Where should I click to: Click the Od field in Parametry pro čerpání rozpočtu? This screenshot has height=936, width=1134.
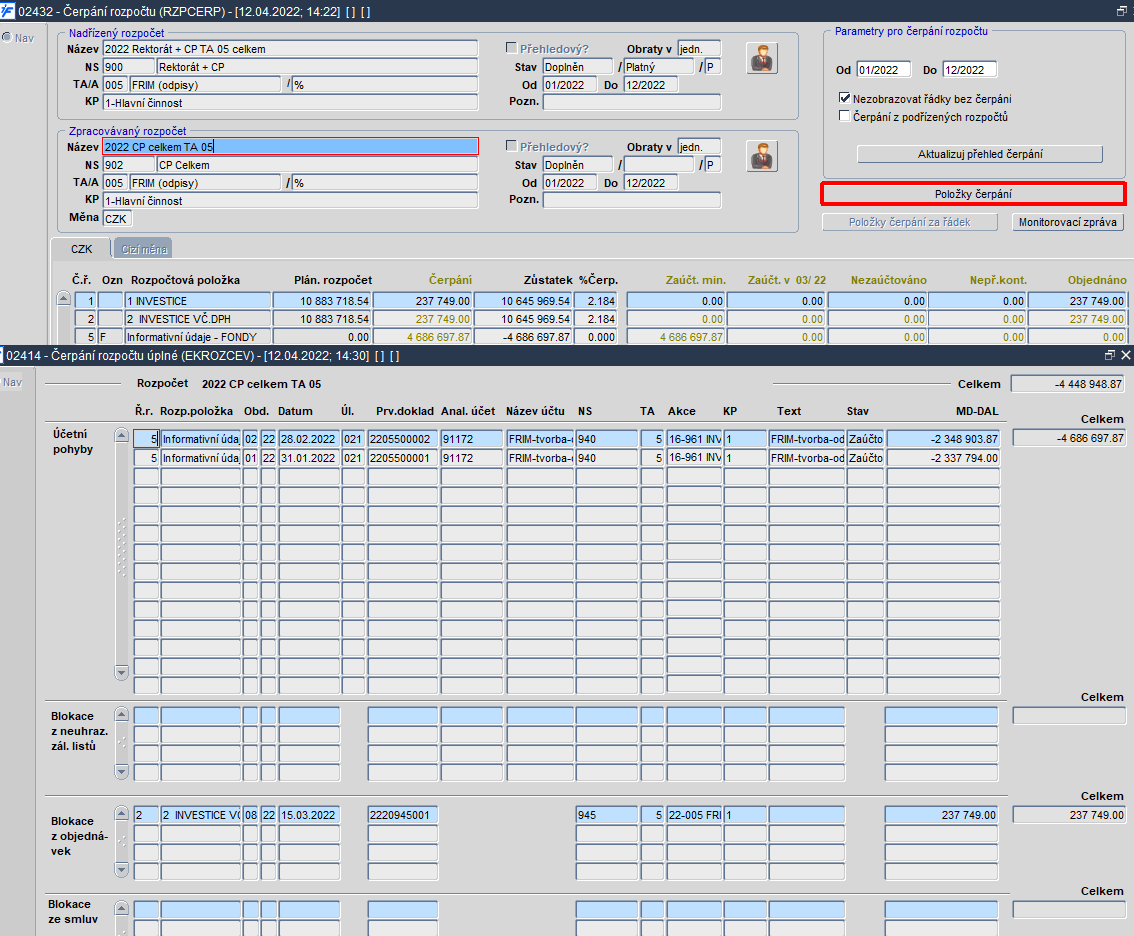pos(883,70)
